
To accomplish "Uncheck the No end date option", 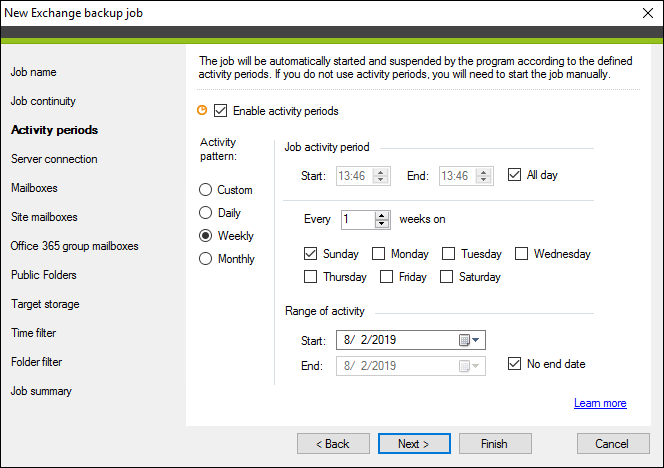I will [514, 363].
